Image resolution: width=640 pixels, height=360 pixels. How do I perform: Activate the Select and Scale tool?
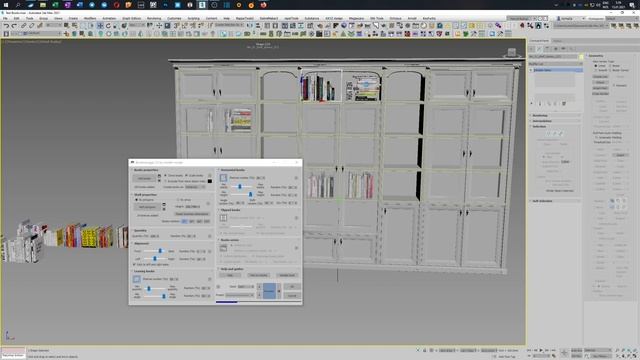pyautogui.click(x=116, y=26)
